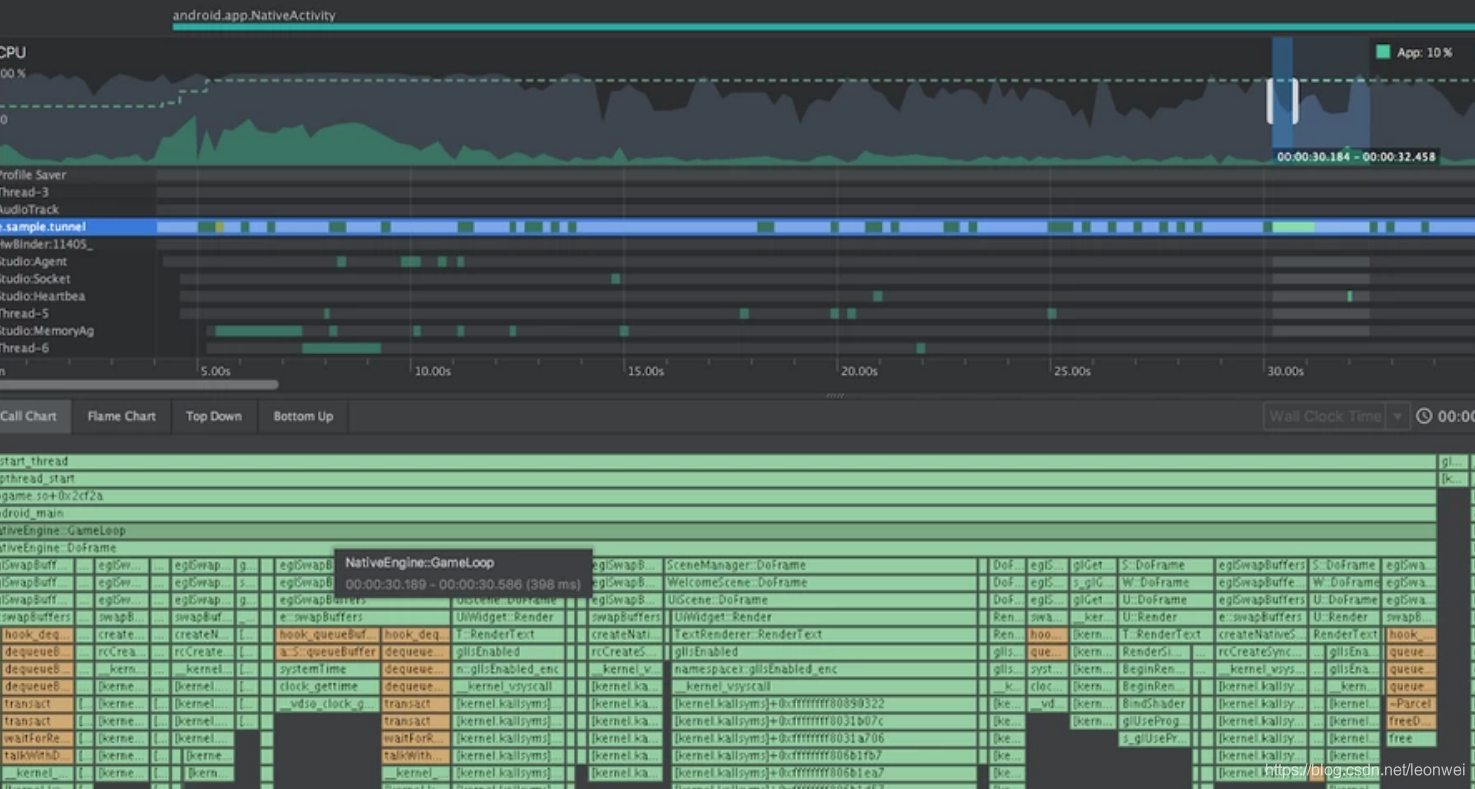
Task: Click the Studio:MemoryAg thread row
Action: click(47, 331)
